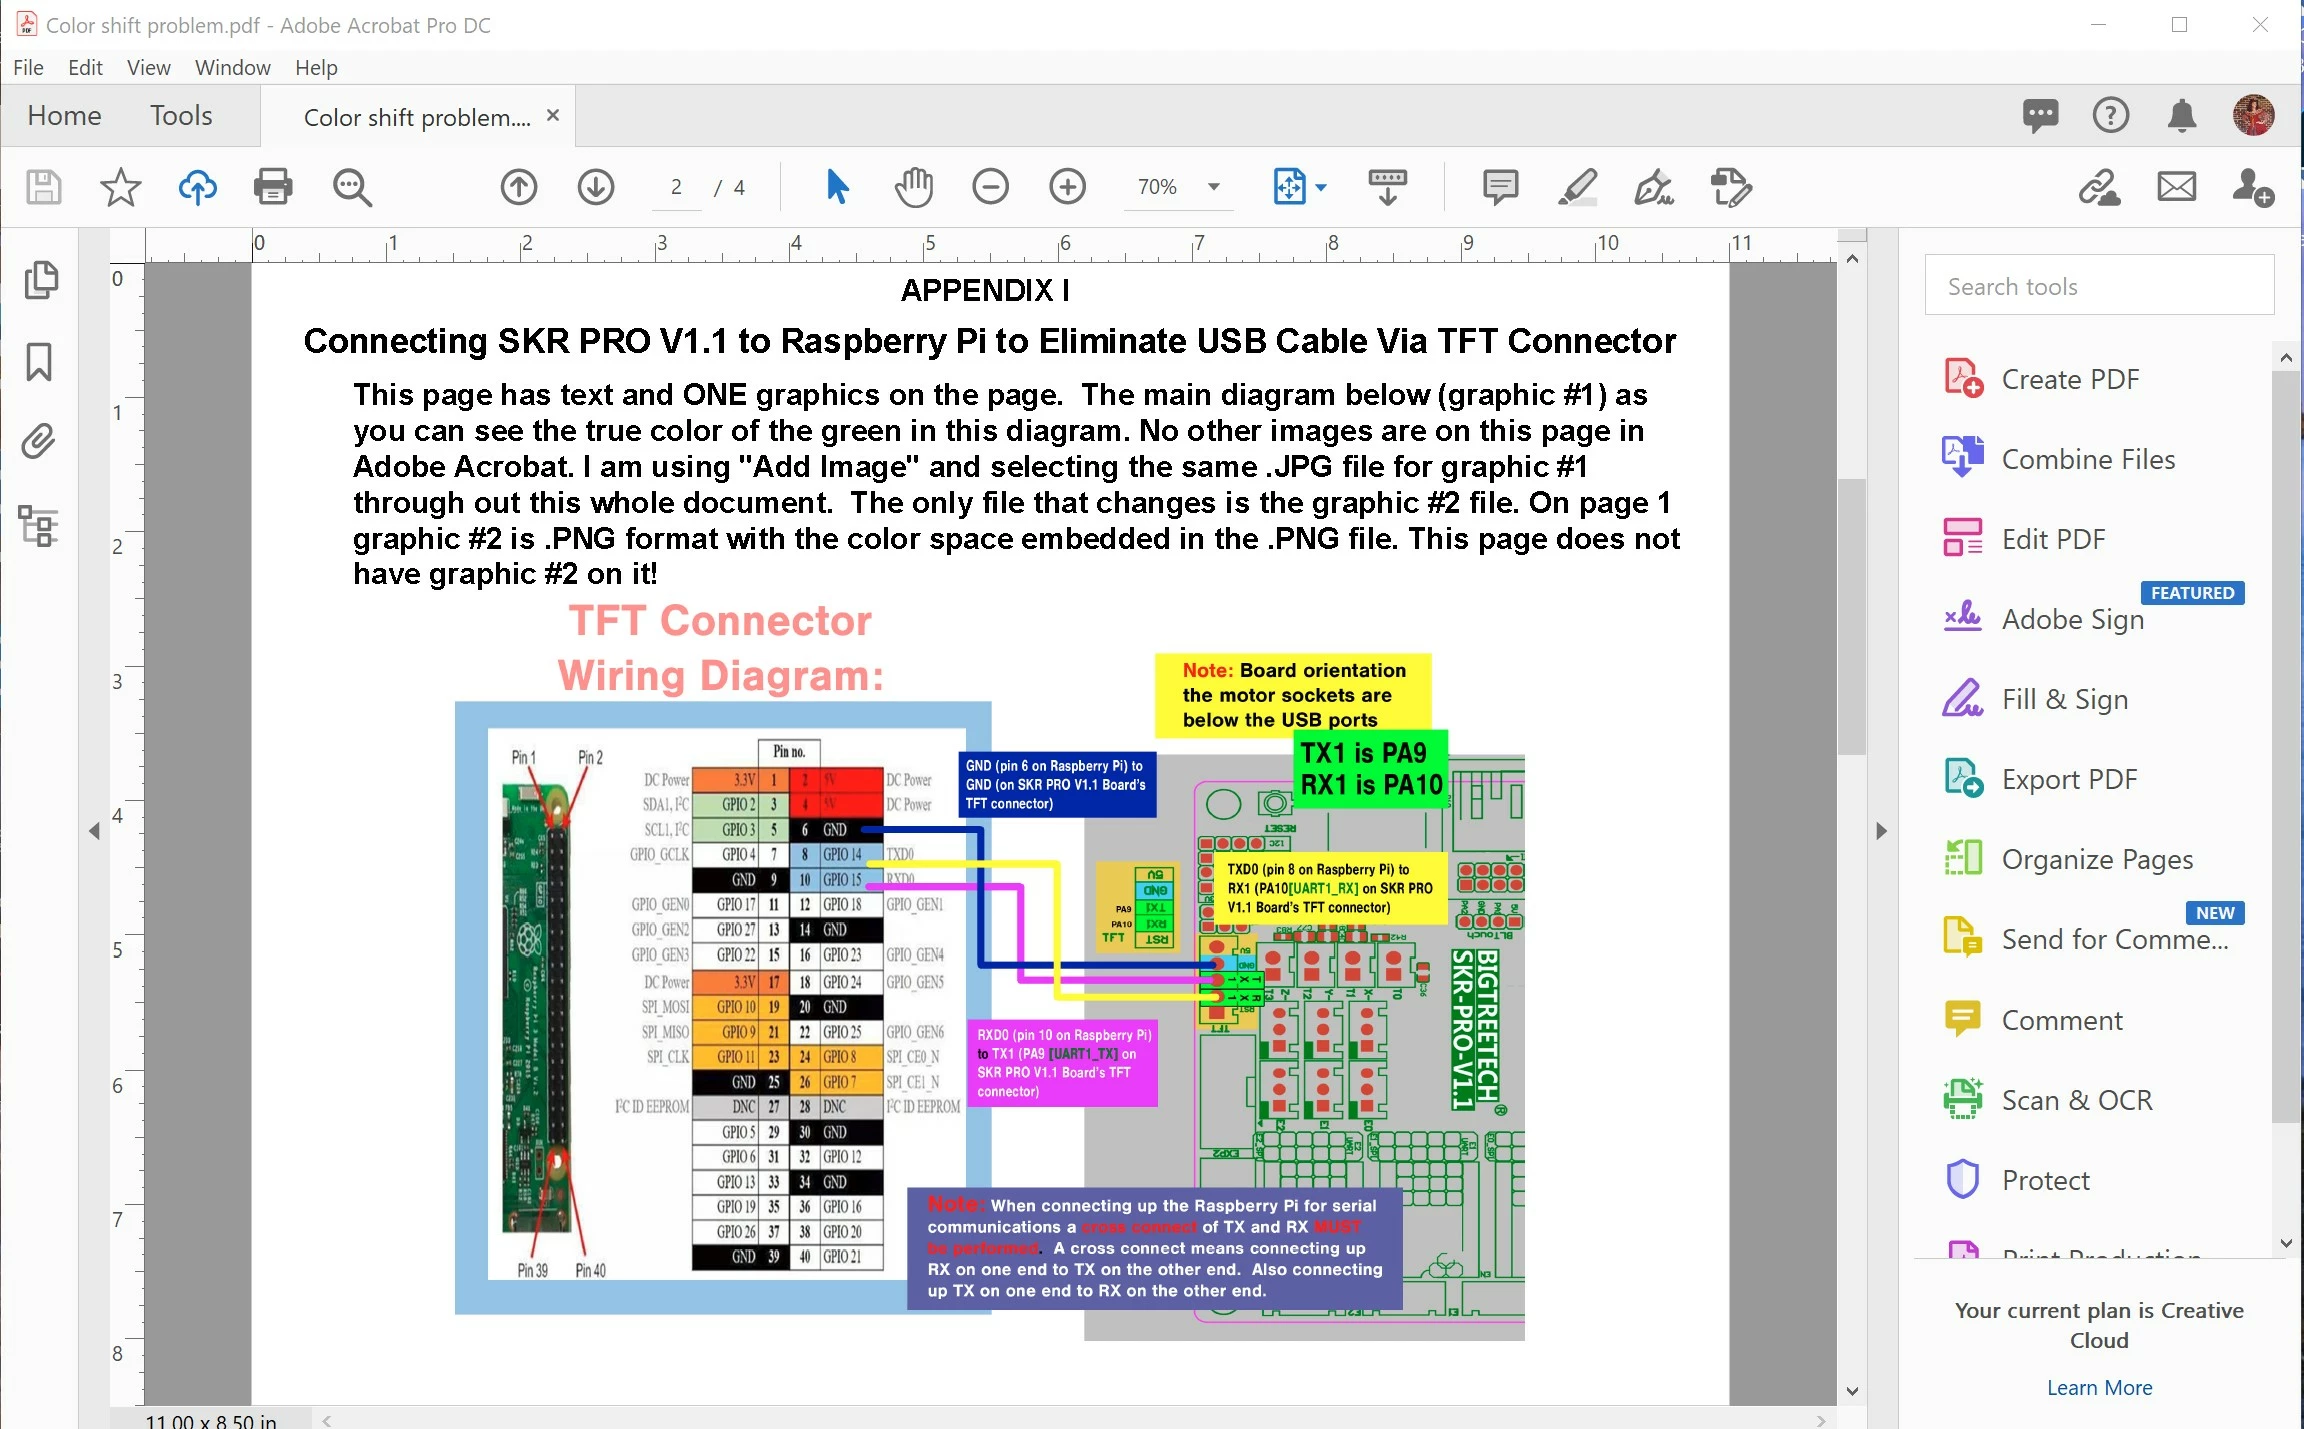Select the Hand pan tool
2304x1429 pixels.
(x=913, y=187)
